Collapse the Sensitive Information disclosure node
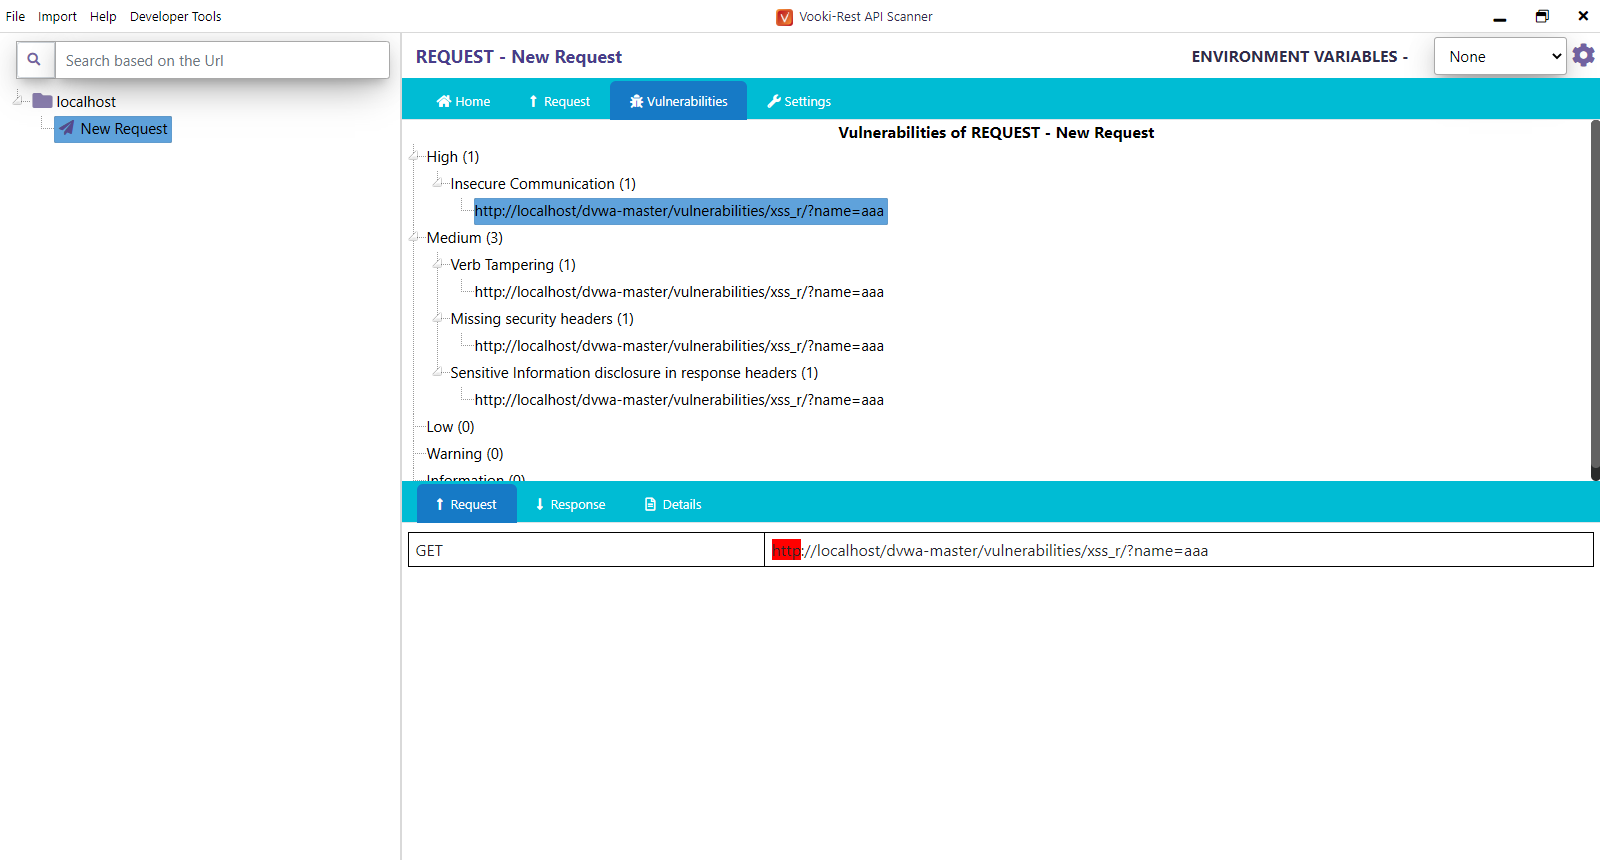 [x=438, y=370]
